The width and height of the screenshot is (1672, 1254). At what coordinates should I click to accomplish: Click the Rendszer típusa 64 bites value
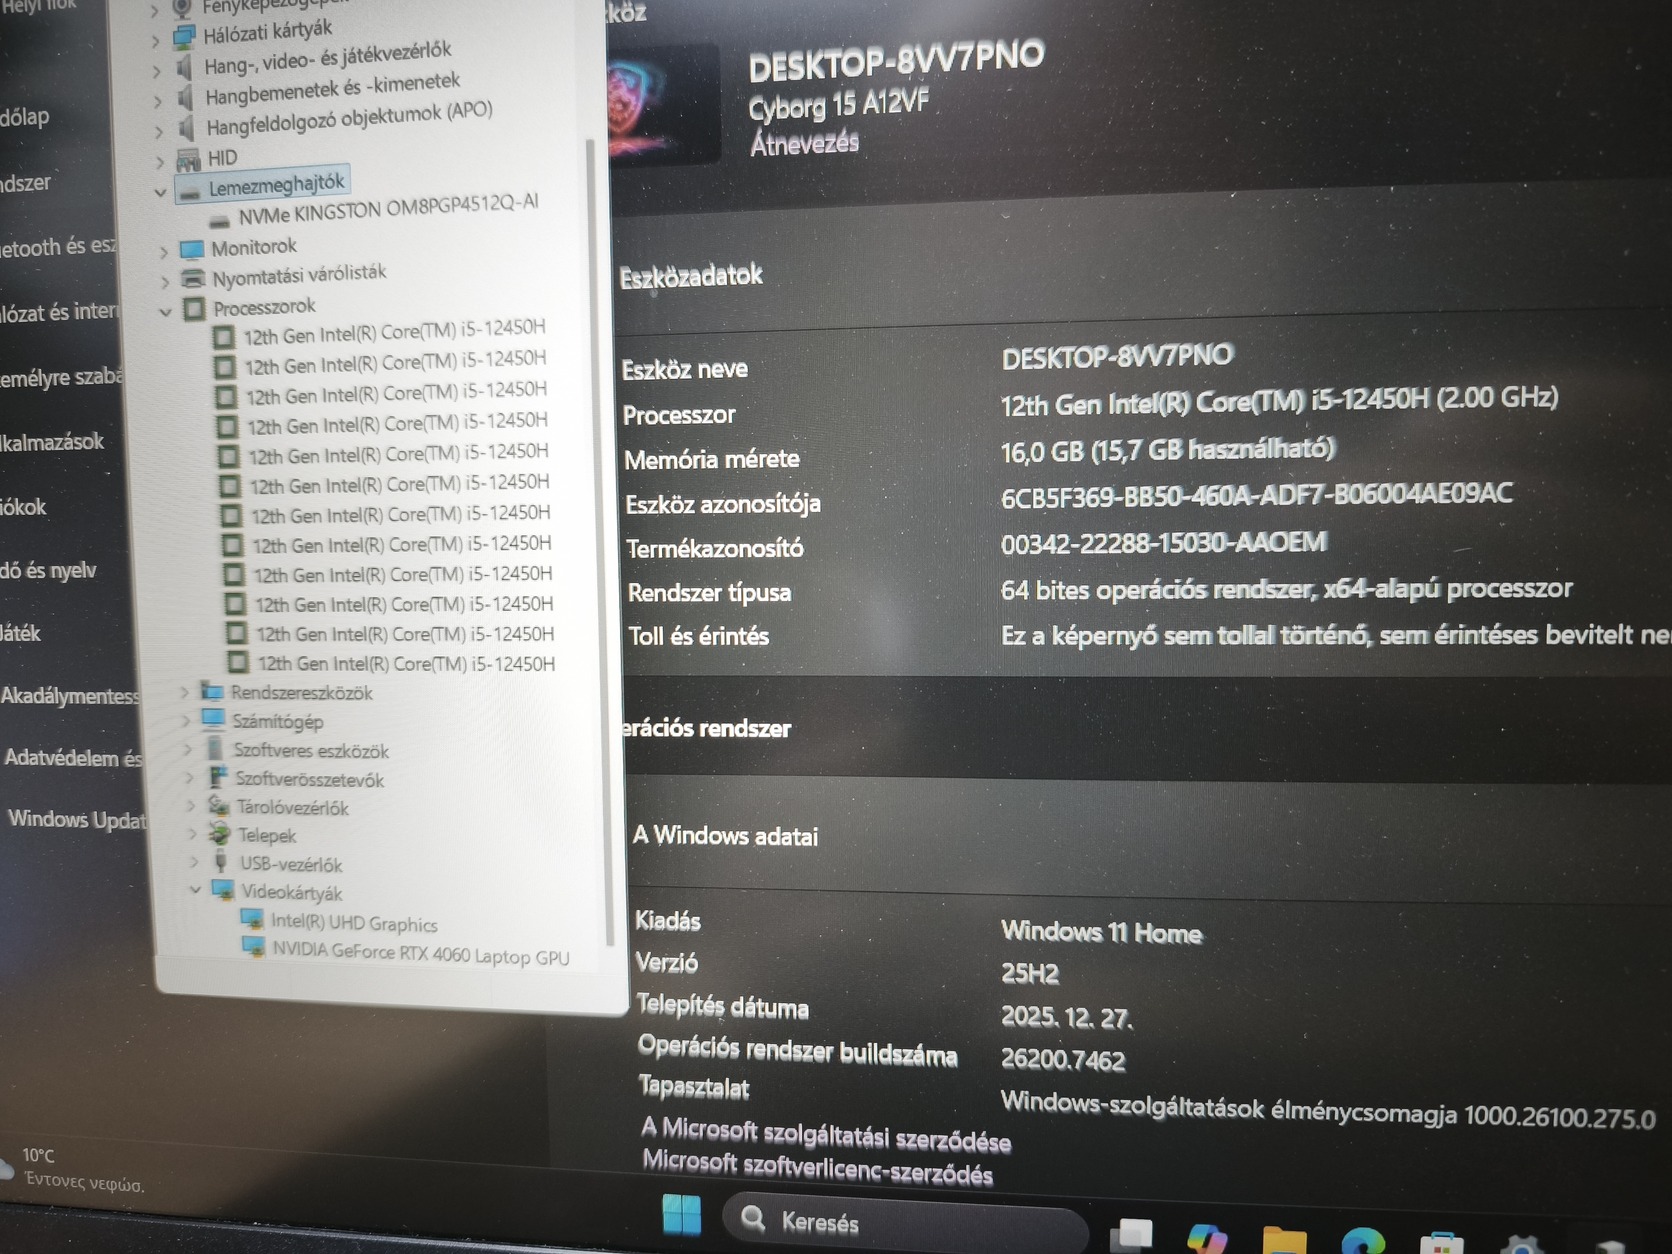[1287, 589]
